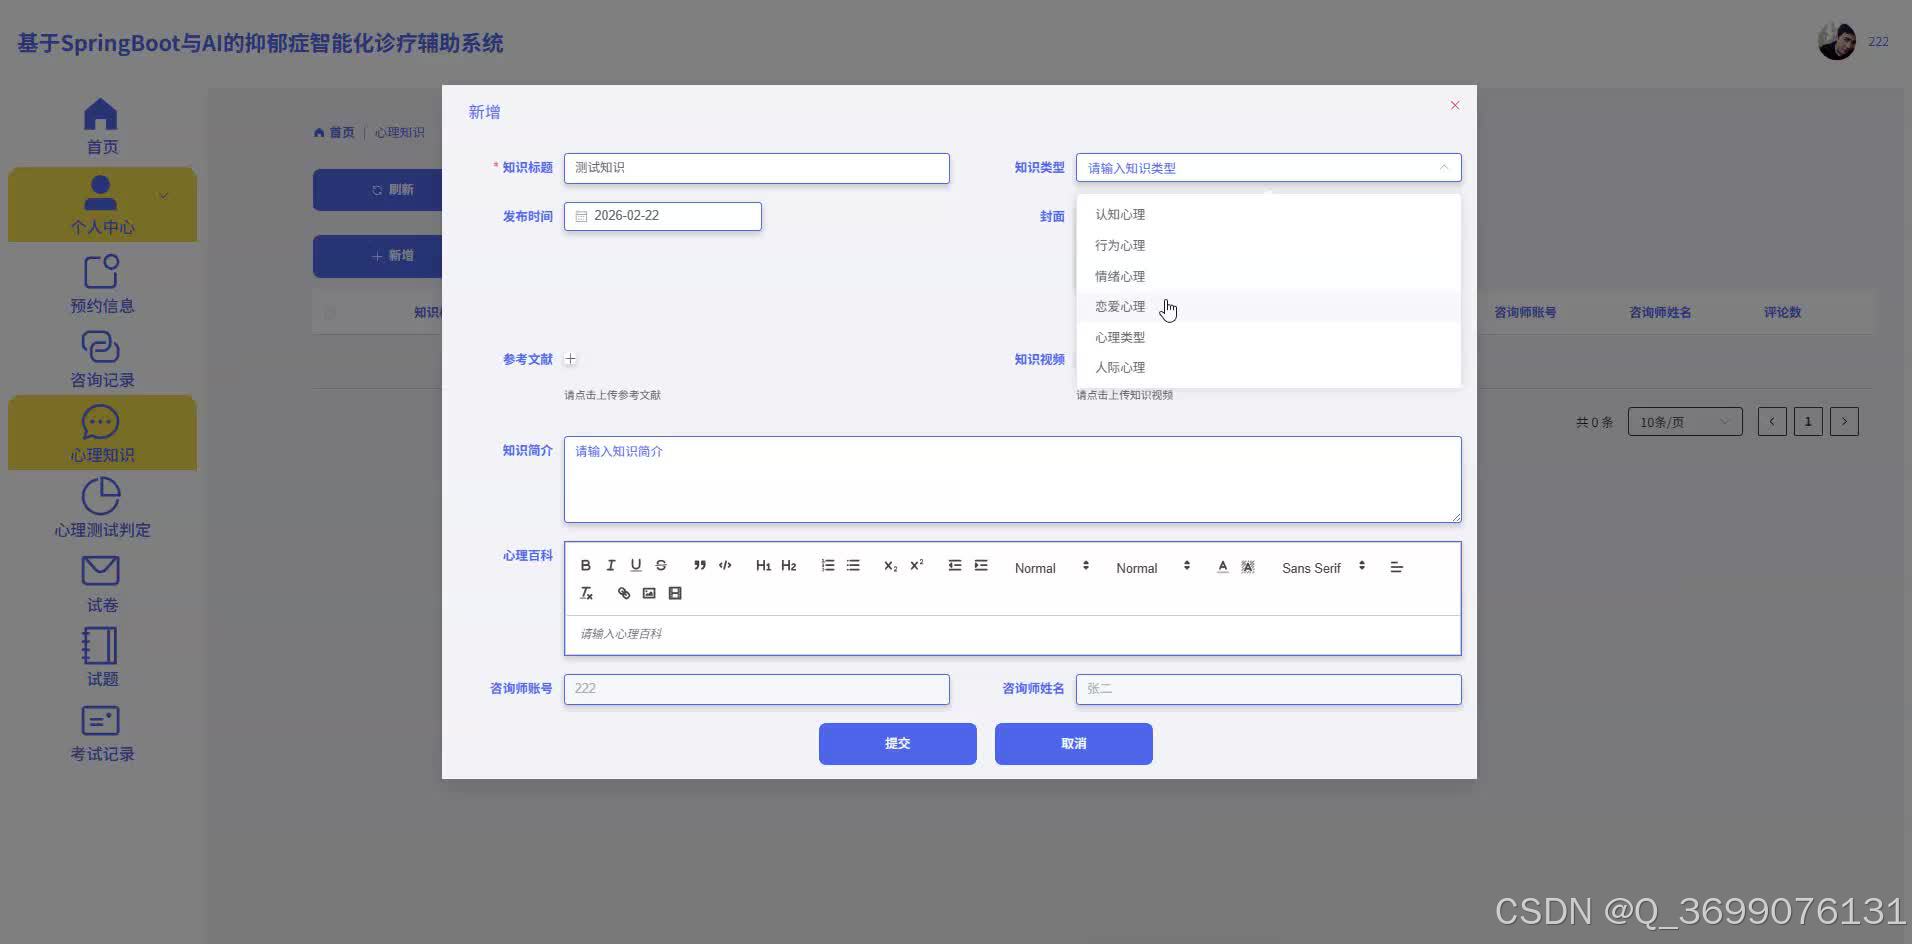Screen dimensions: 1912x944
Task: Decrease indent in the editor
Action: pos(955,566)
